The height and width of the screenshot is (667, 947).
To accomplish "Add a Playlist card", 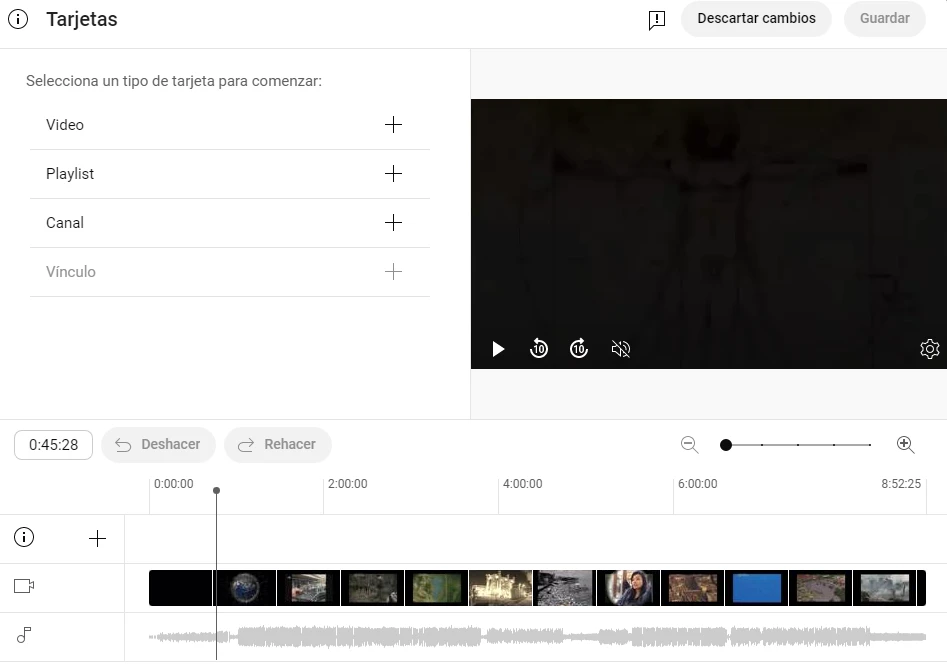I will click(x=393, y=173).
